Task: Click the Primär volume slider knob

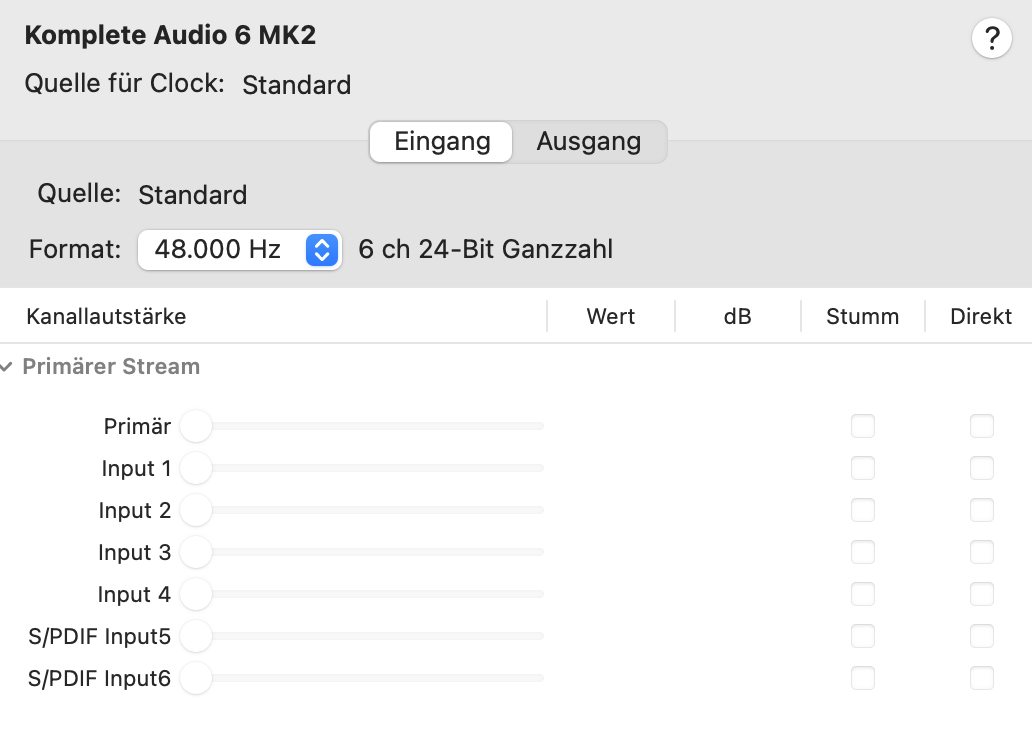Action: coord(196,426)
